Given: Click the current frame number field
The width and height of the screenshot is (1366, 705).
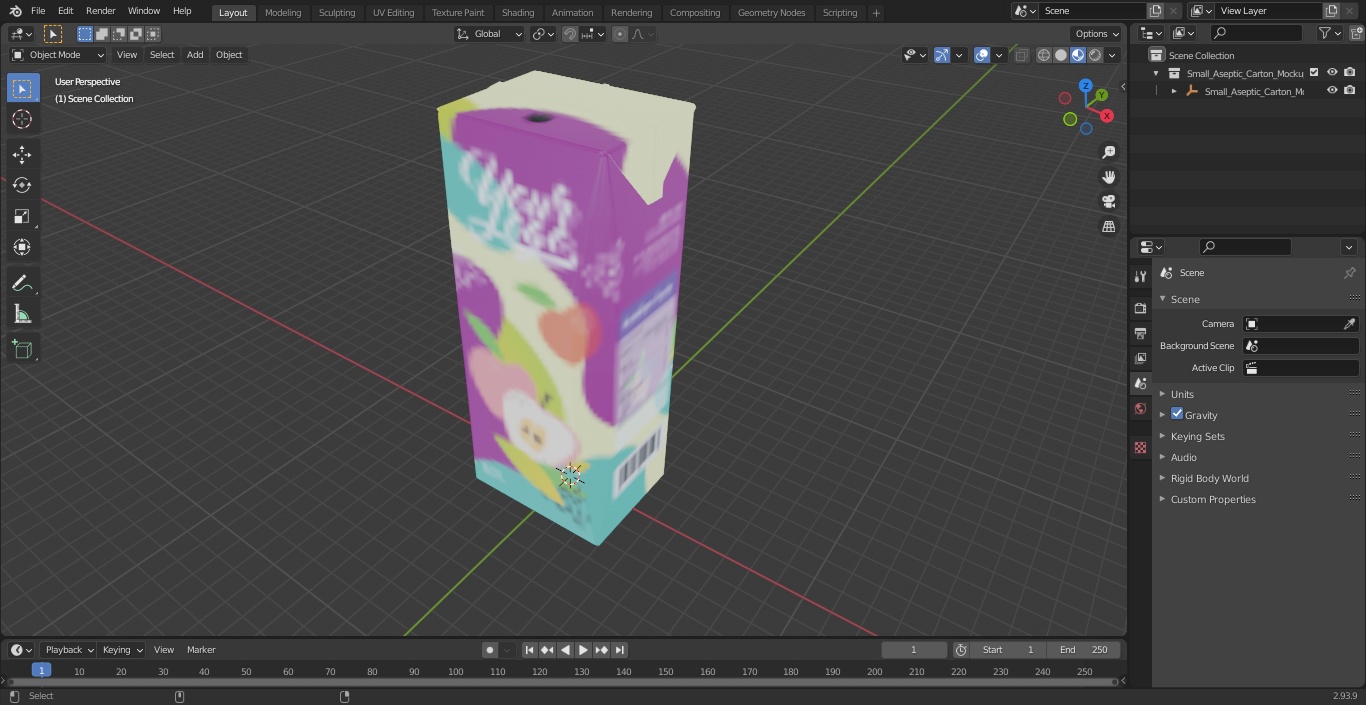Looking at the screenshot, I should (x=914, y=650).
